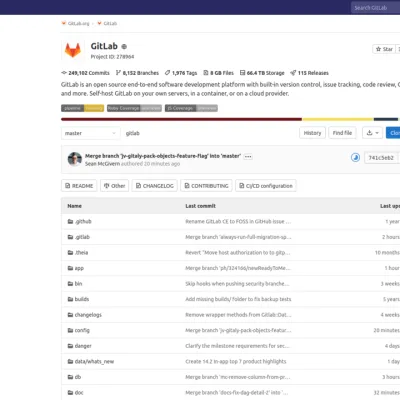The height and width of the screenshot is (400, 400).
Task: Click the db folder icon
Action: (70, 377)
